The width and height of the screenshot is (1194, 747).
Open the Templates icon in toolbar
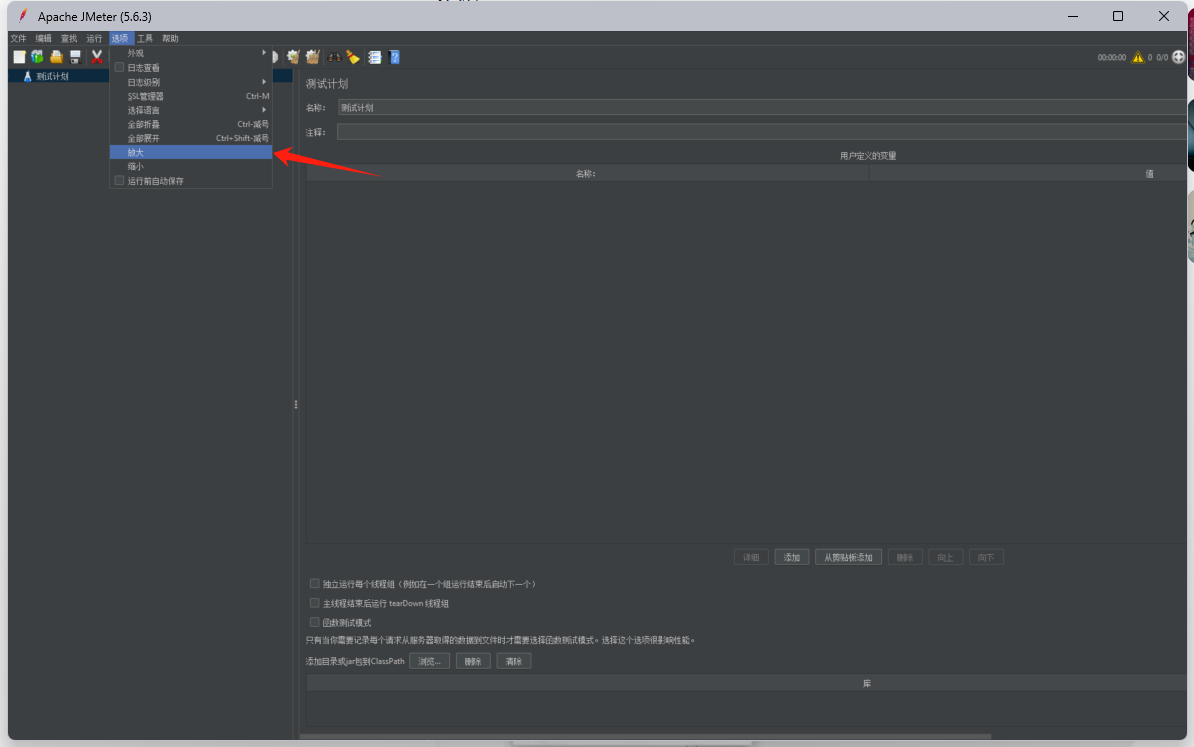point(37,57)
